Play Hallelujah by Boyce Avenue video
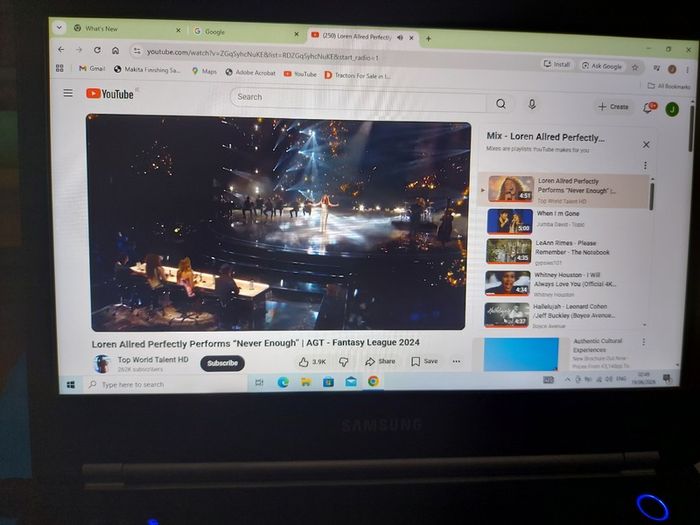This screenshot has width=700, height=525. click(563, 315)
